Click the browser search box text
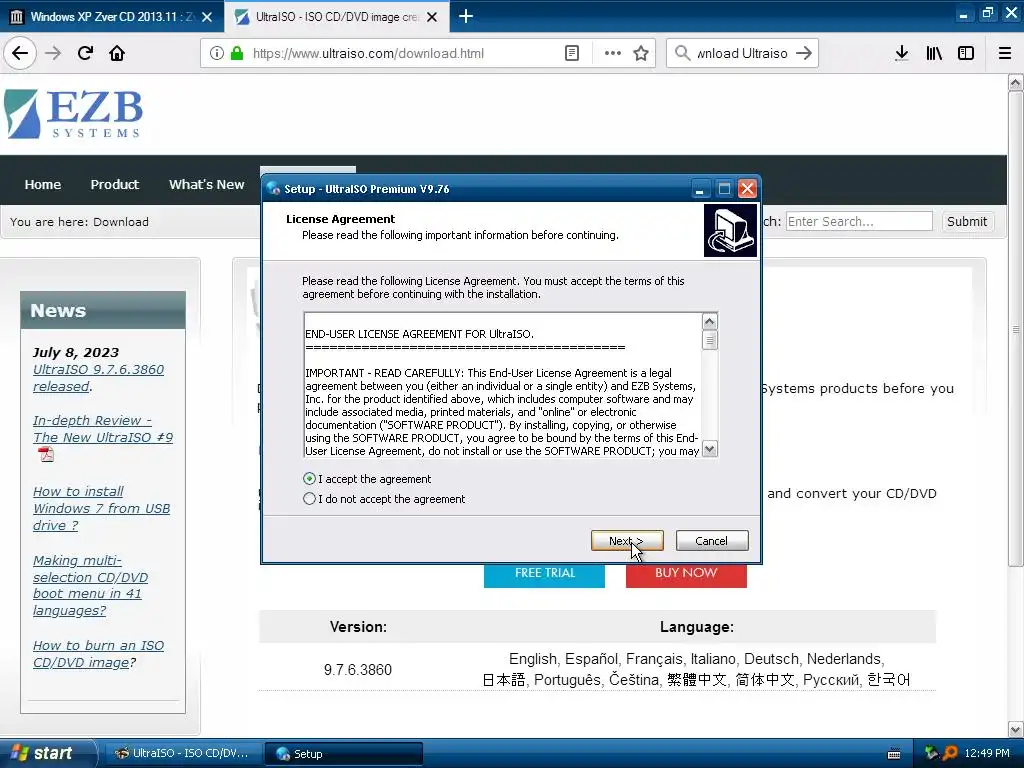Viewport: 1024px width, 768px height. (x=742, y=54)
